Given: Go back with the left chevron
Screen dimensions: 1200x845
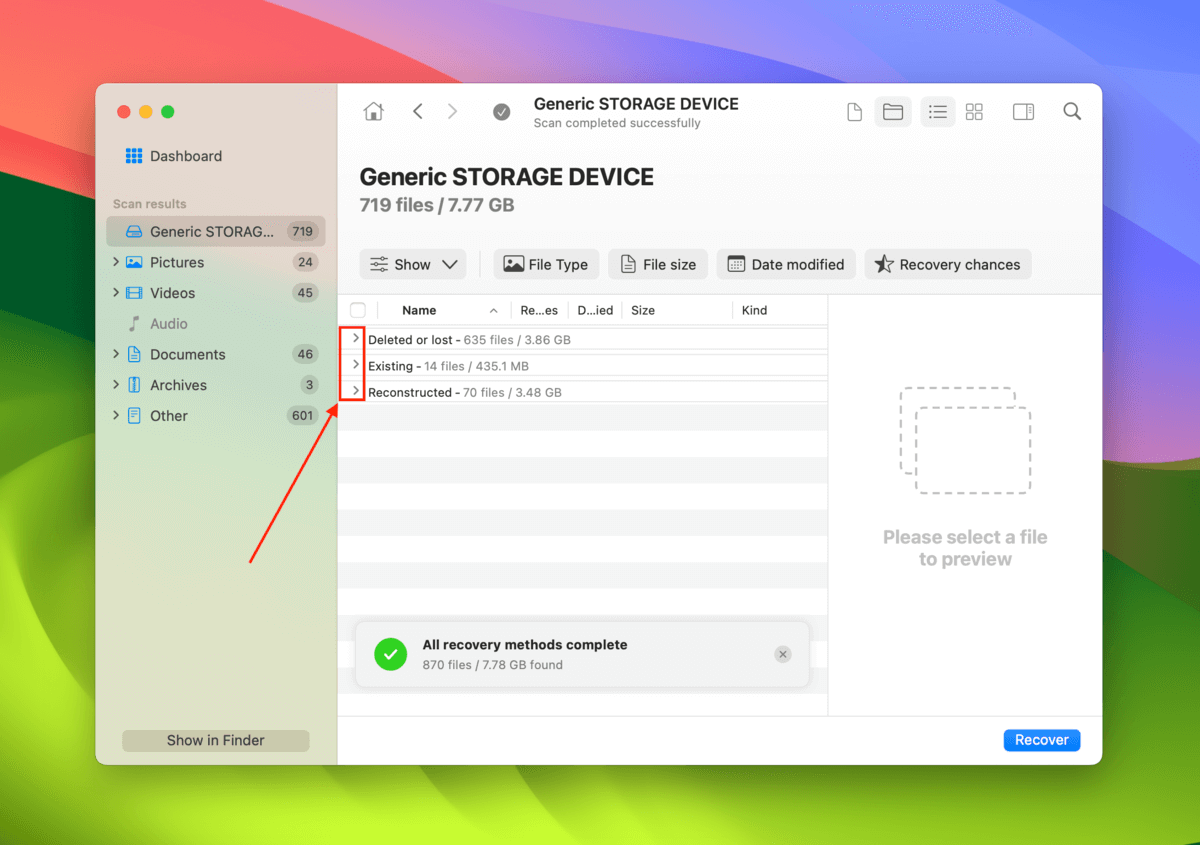Looking at the screenshot, I should pos(418,112).
